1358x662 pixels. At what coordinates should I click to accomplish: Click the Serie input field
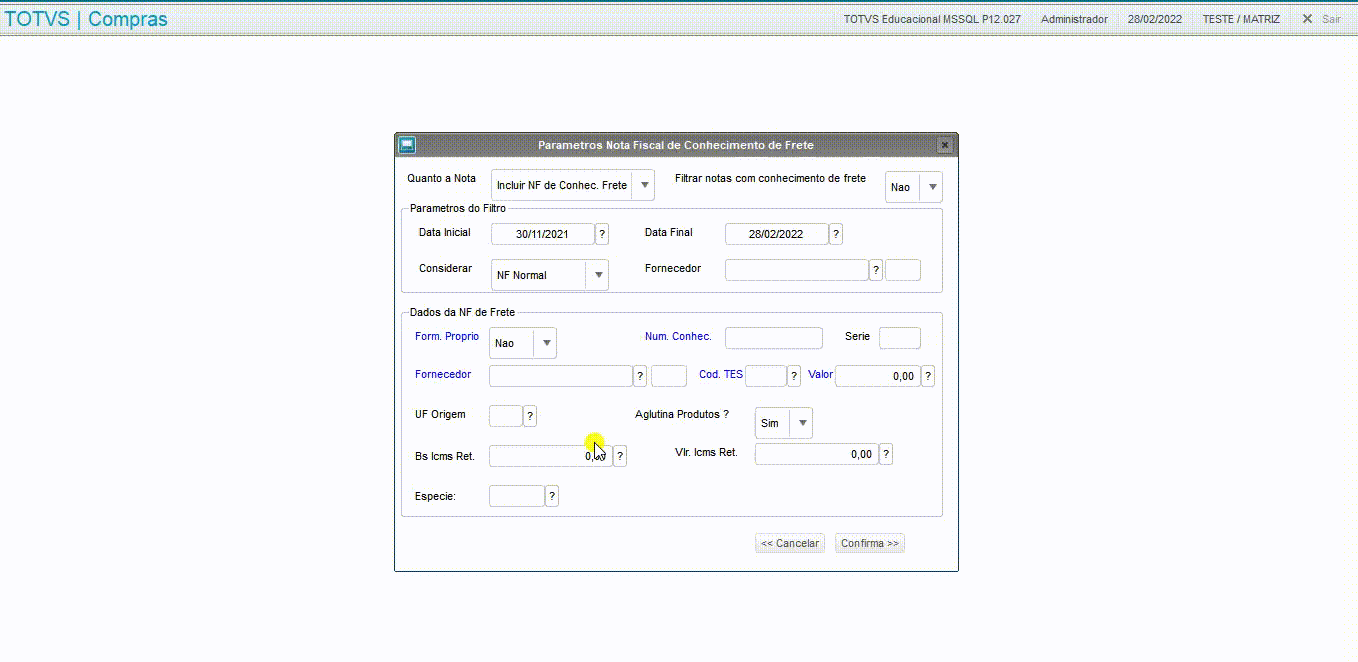point(900,338)
